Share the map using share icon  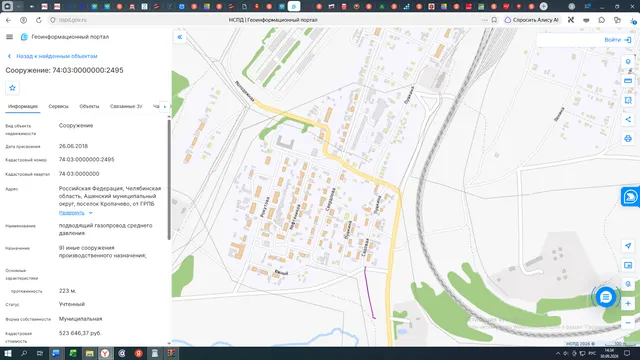click(x=628, y=119)
